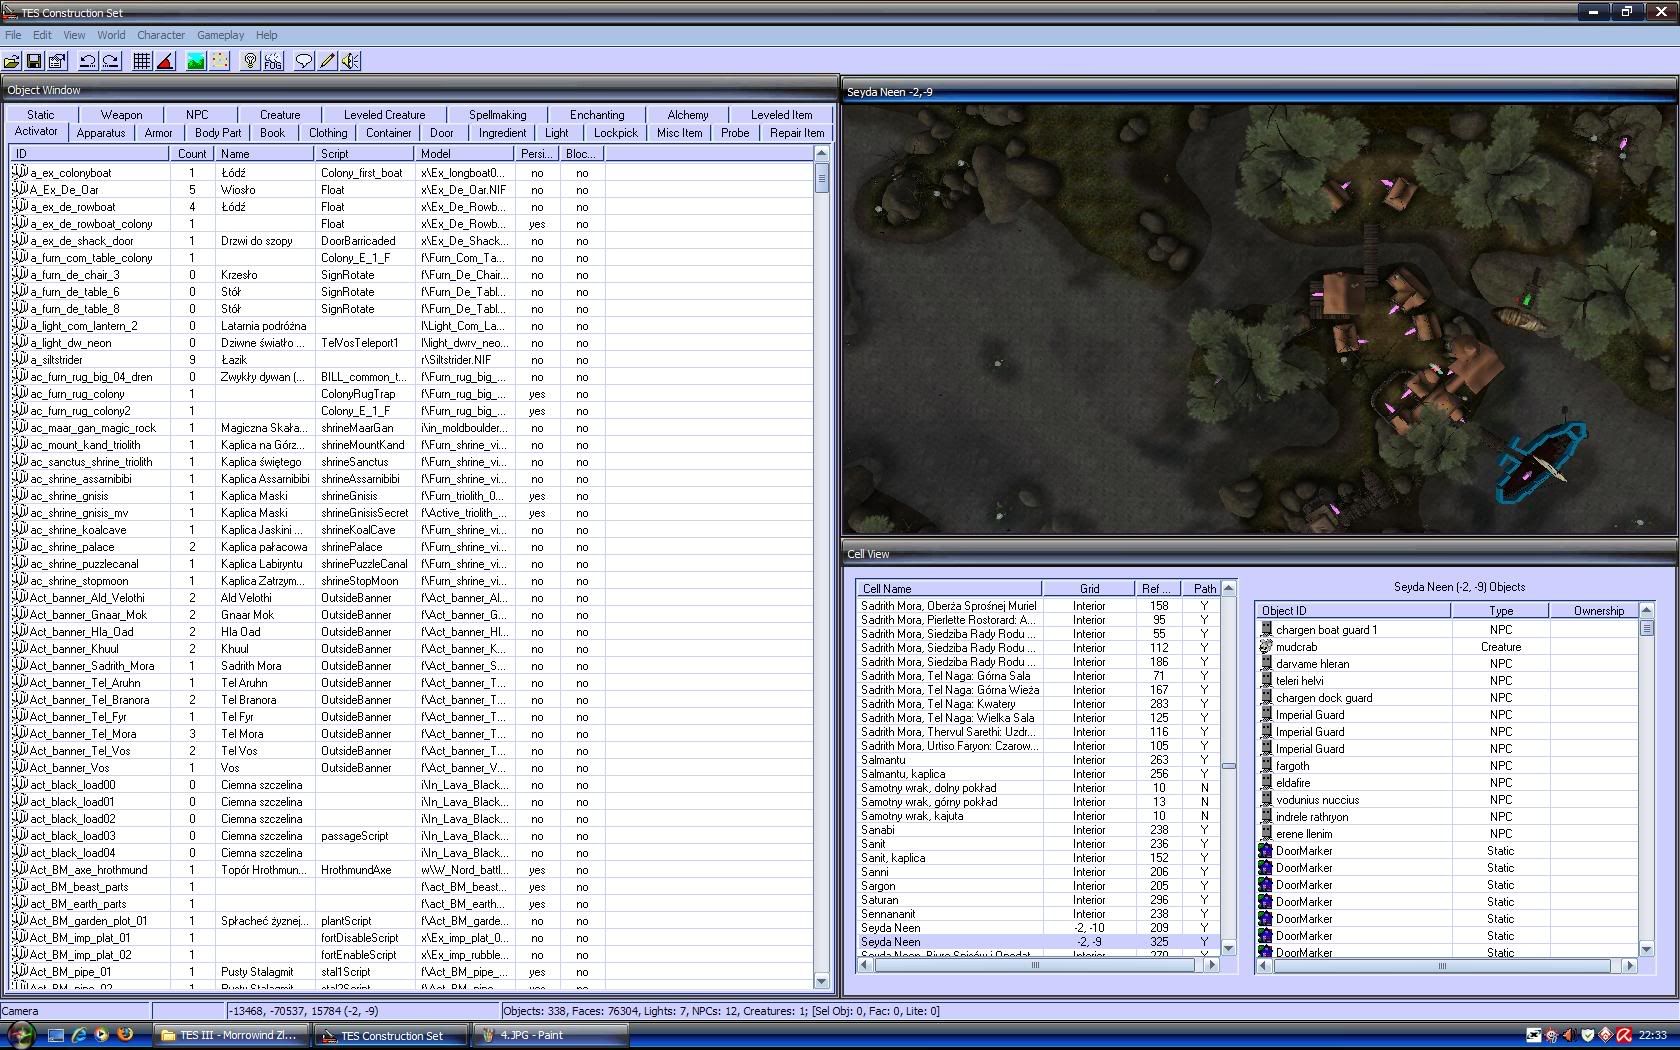Click the Internet Explorer quick launch icon
The height and width of the screenshot is (1050, 1680).
pos(78,1035)
